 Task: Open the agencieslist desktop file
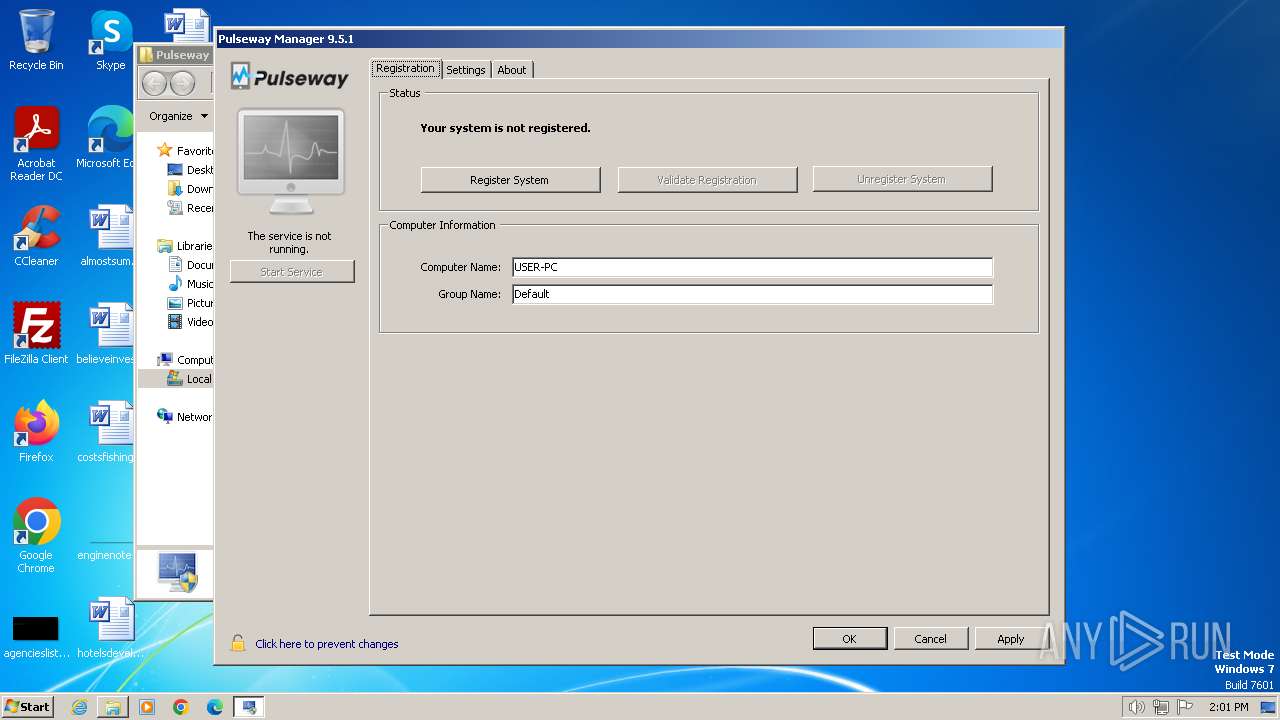coord(36,636)
